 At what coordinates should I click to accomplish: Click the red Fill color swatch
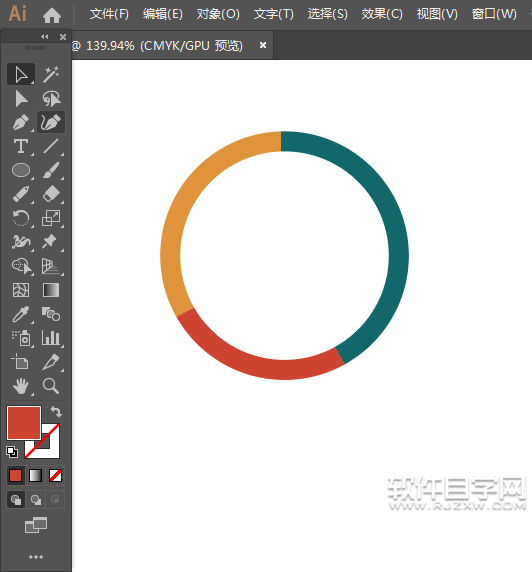click(x=23, y=423)
